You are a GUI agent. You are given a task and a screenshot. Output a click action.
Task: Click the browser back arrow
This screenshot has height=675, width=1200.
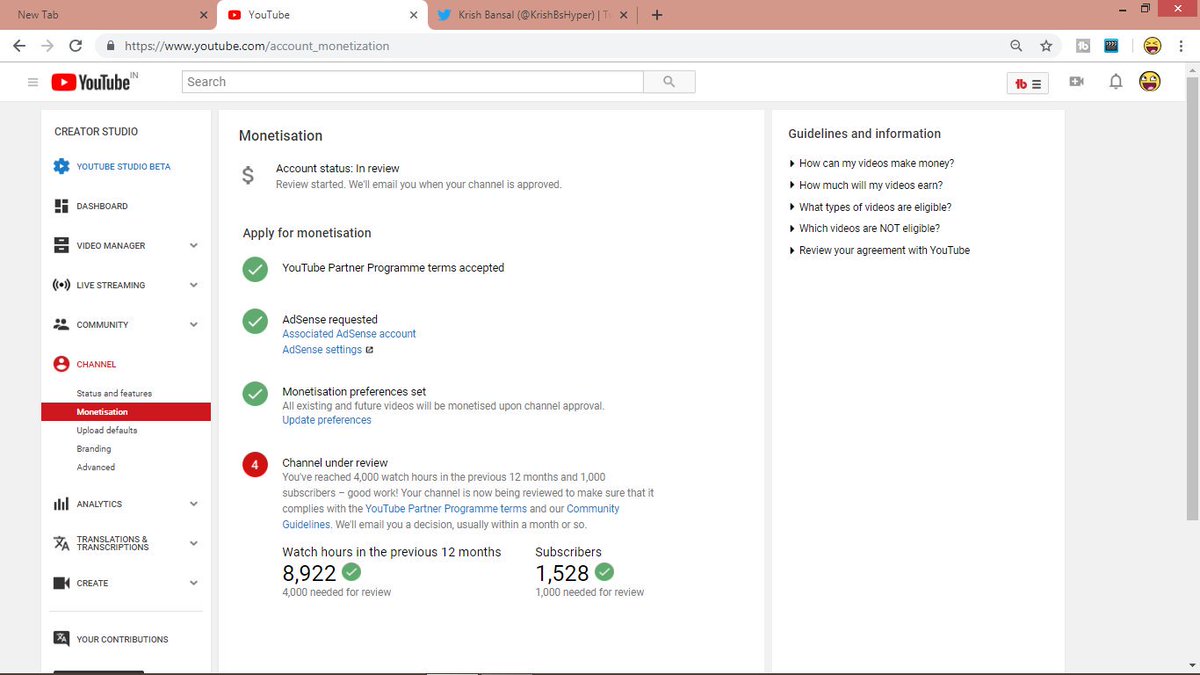coord(19,46)
